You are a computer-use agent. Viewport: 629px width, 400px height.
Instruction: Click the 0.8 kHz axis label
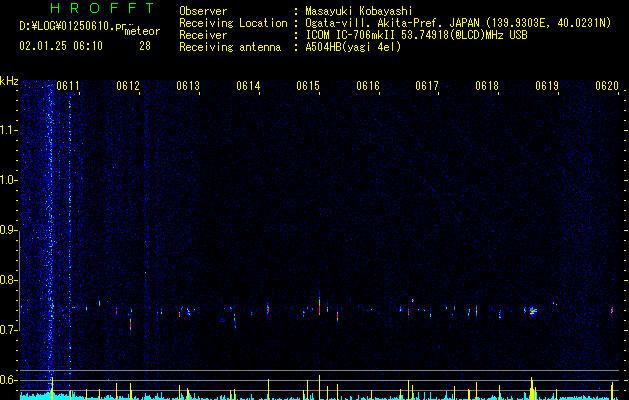(9, 280)
